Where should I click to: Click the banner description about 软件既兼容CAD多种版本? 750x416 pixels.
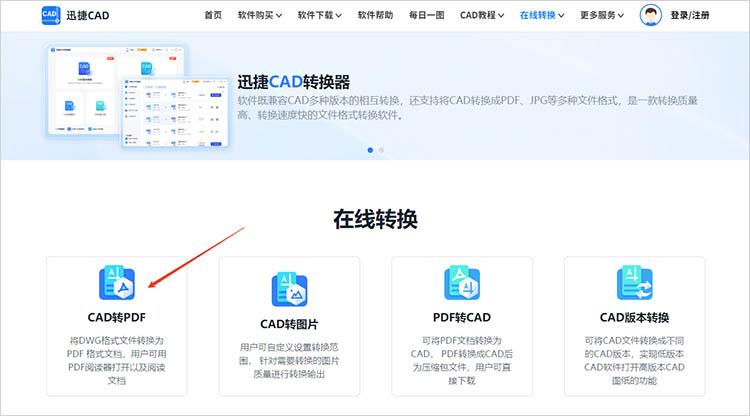(468, 108)
